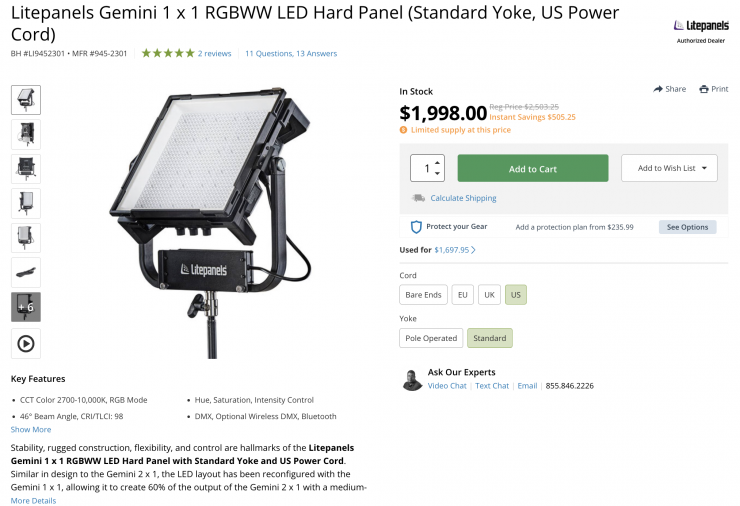The image size is (740, 506).
Task: Click the expert avatar icon
Action: [x=412, y=380]
